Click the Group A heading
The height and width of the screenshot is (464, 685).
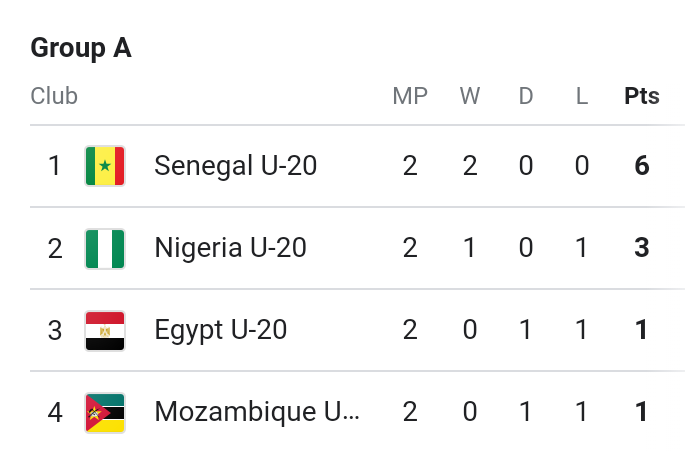pos(81,48)
